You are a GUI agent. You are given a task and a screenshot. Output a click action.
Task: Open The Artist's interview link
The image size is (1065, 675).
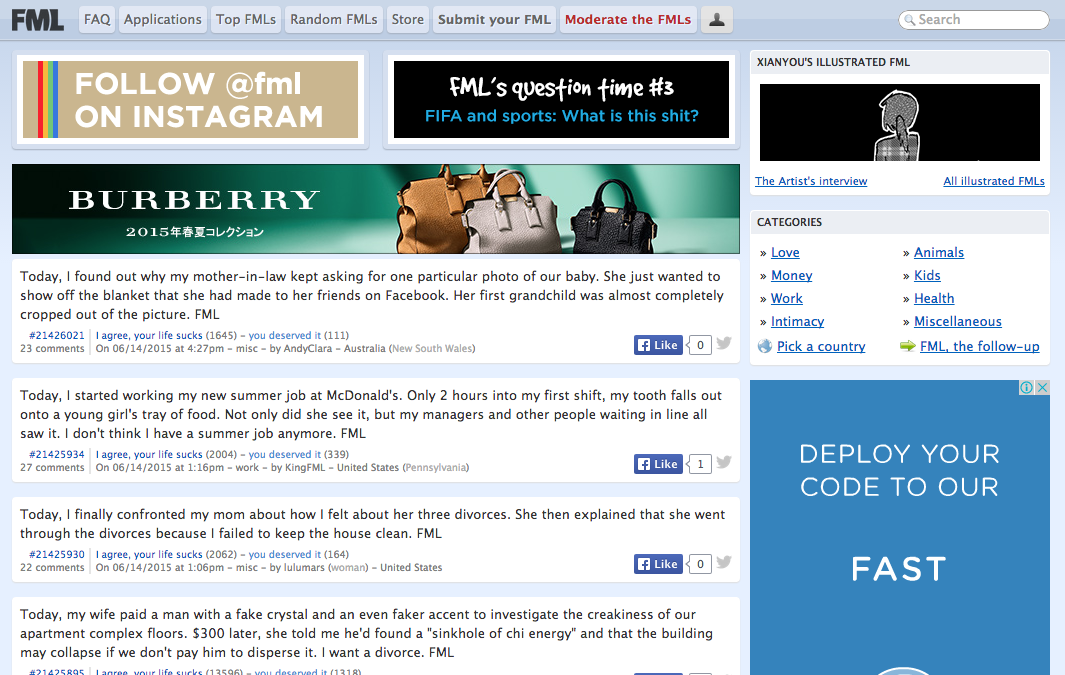point(810,181)
